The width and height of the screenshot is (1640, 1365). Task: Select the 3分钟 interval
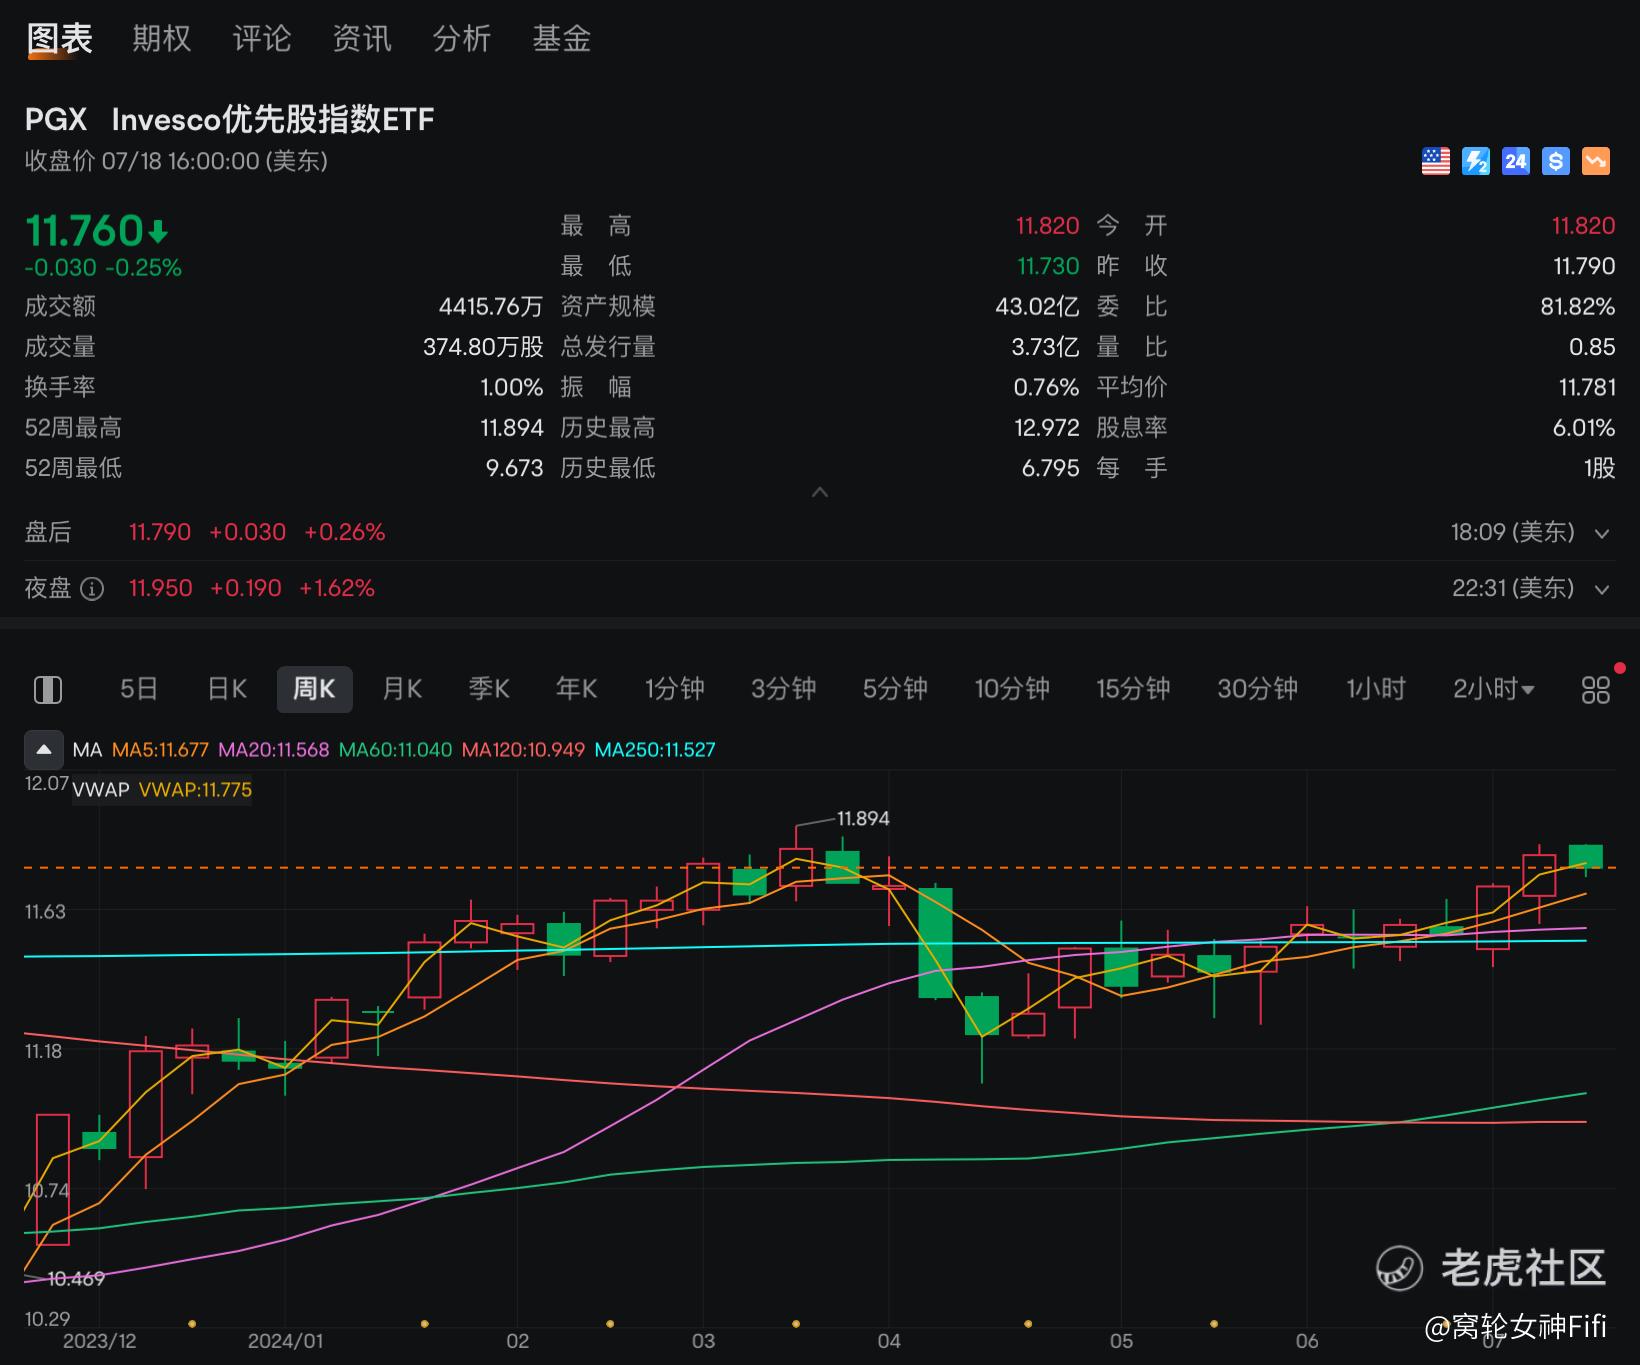pyautogui.click(x=784, y=689)
